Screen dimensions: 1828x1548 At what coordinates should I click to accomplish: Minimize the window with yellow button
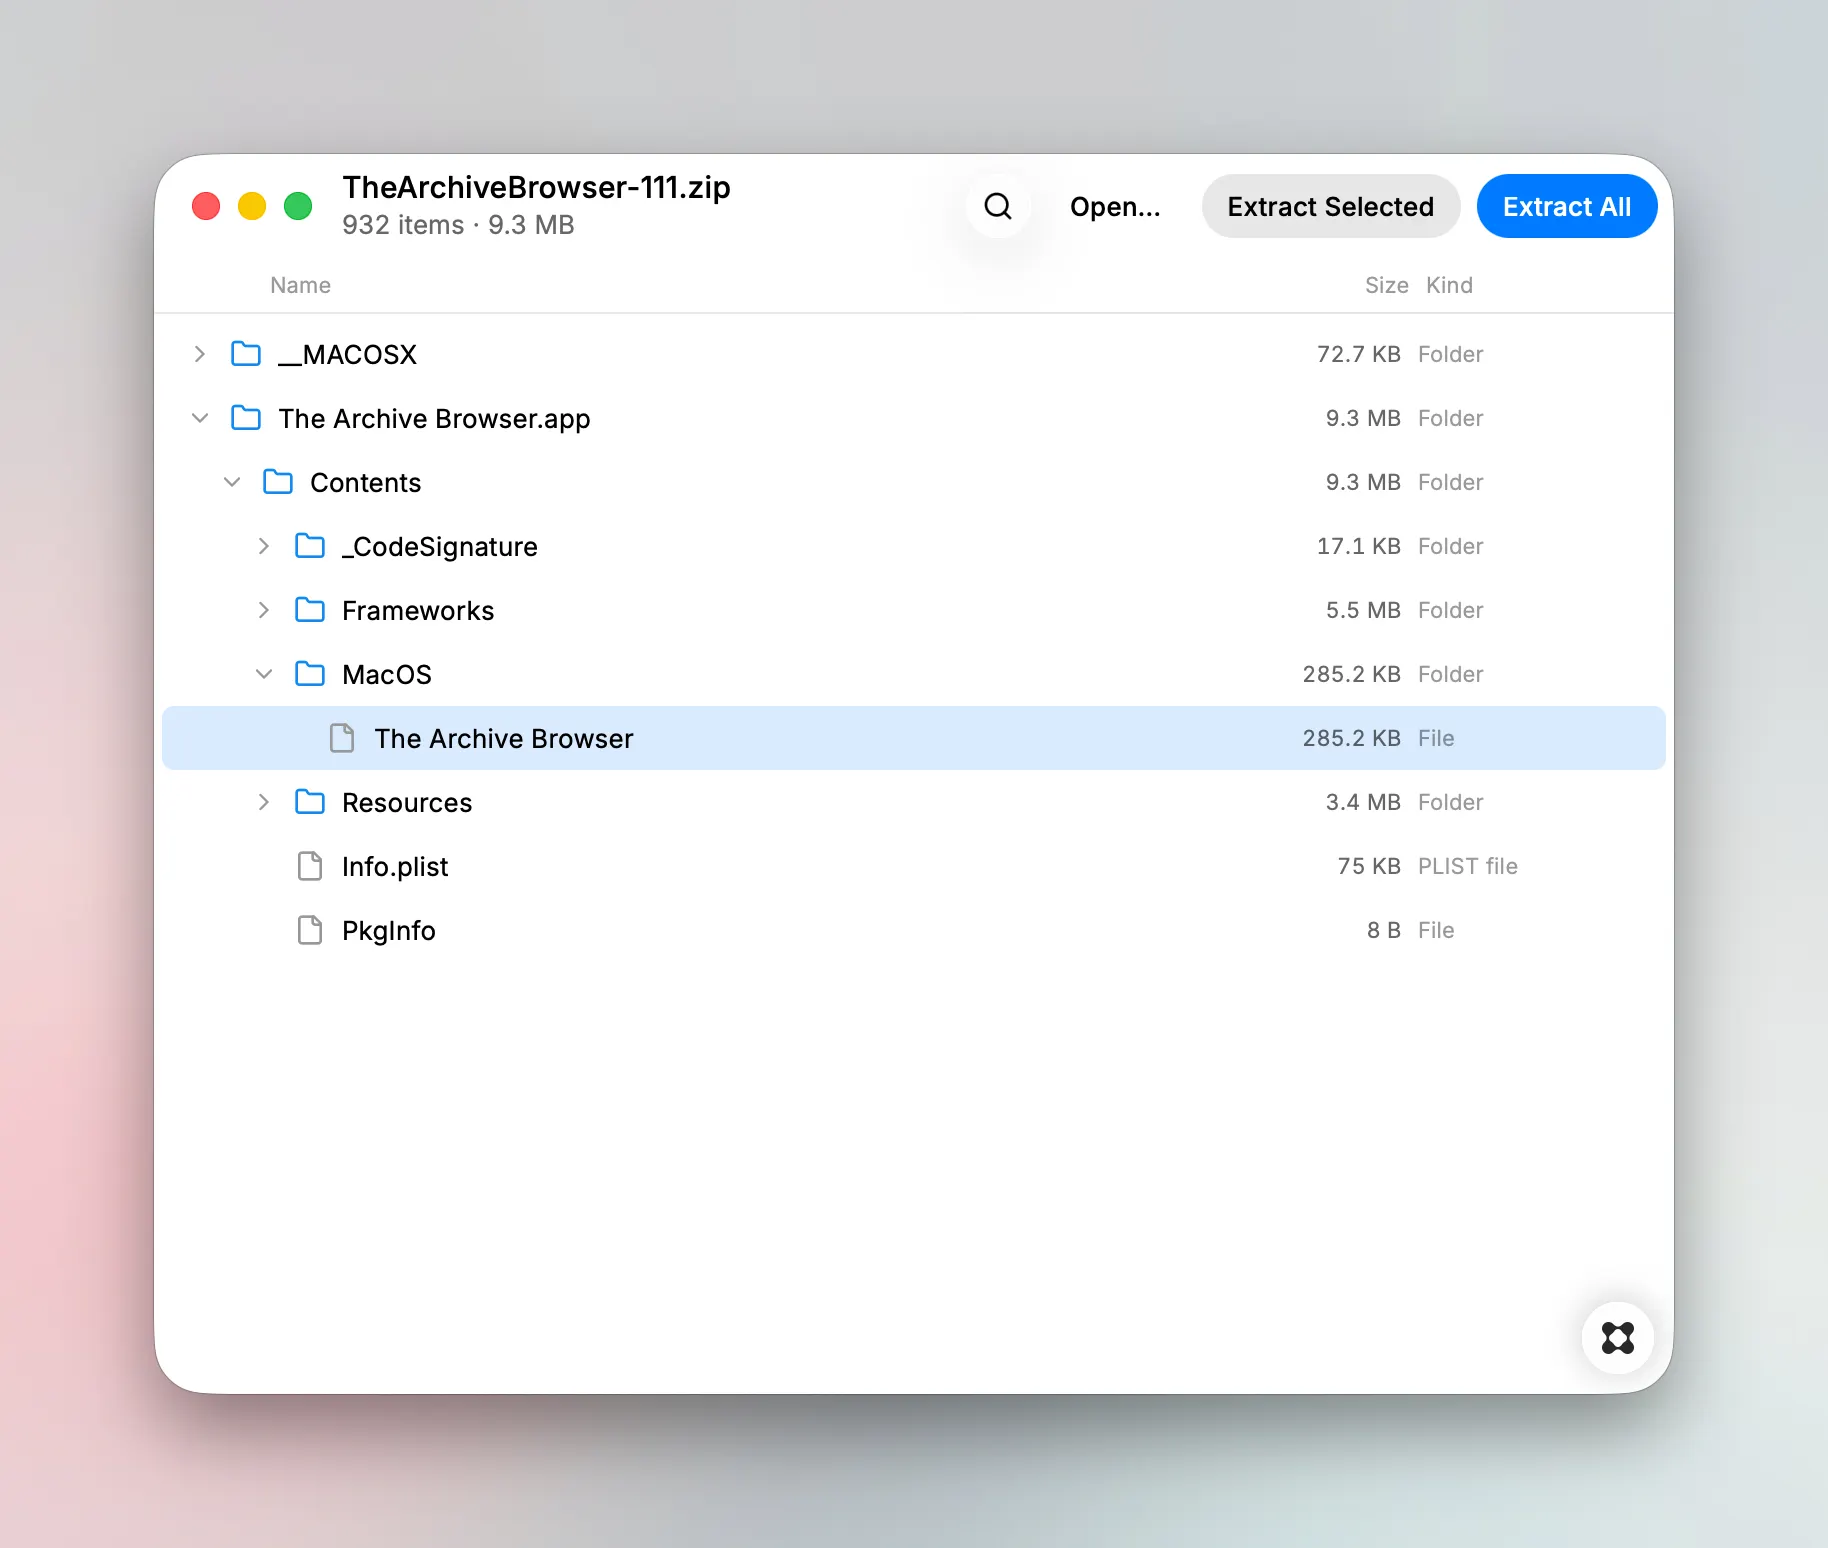tap(252, 206)
